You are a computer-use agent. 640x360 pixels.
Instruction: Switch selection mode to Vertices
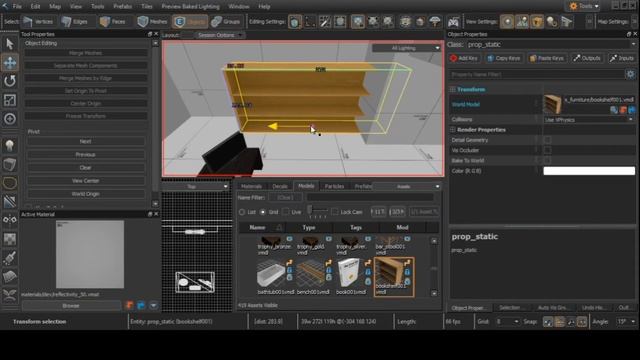(x=38, y=22)
